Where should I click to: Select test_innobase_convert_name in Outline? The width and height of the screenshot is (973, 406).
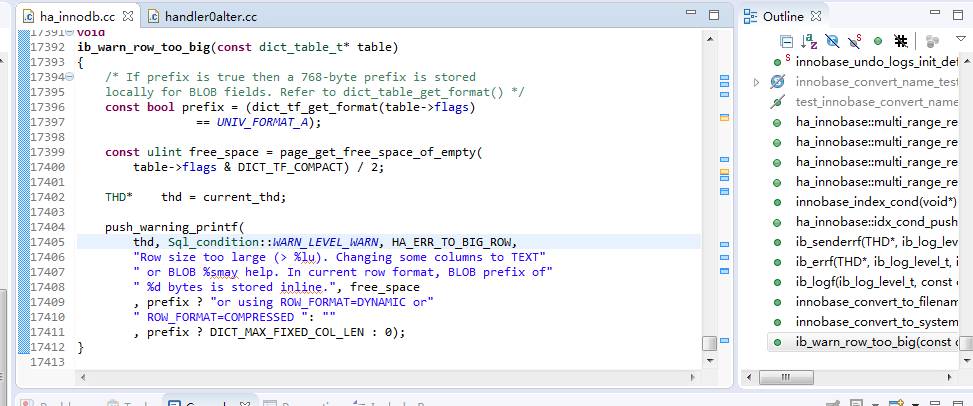(x=876, y=102)
